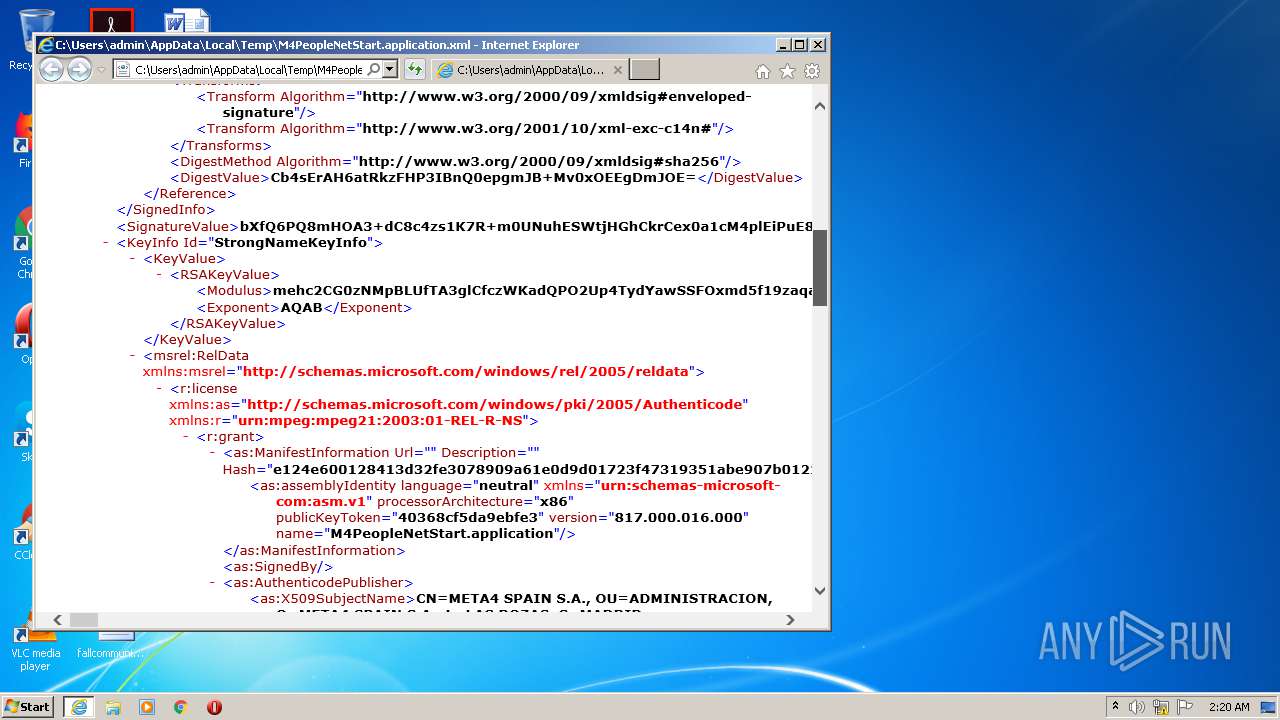Collapse the r:grant node

(x=186, y=436)
